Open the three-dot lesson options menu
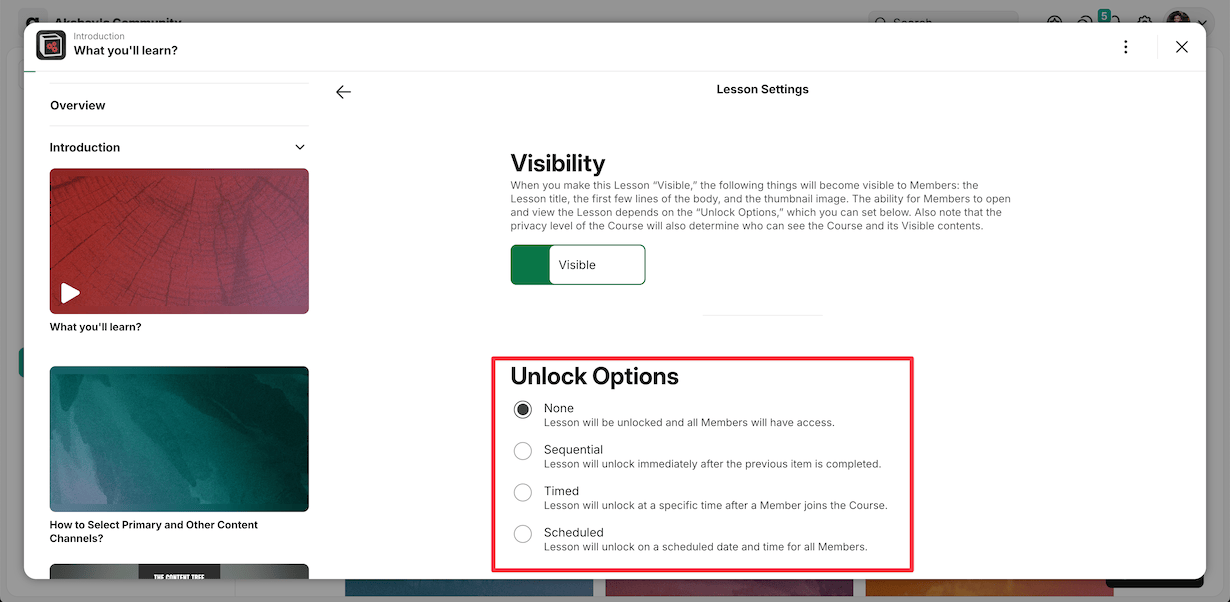1230x602 pixels. pos(1126,47)
